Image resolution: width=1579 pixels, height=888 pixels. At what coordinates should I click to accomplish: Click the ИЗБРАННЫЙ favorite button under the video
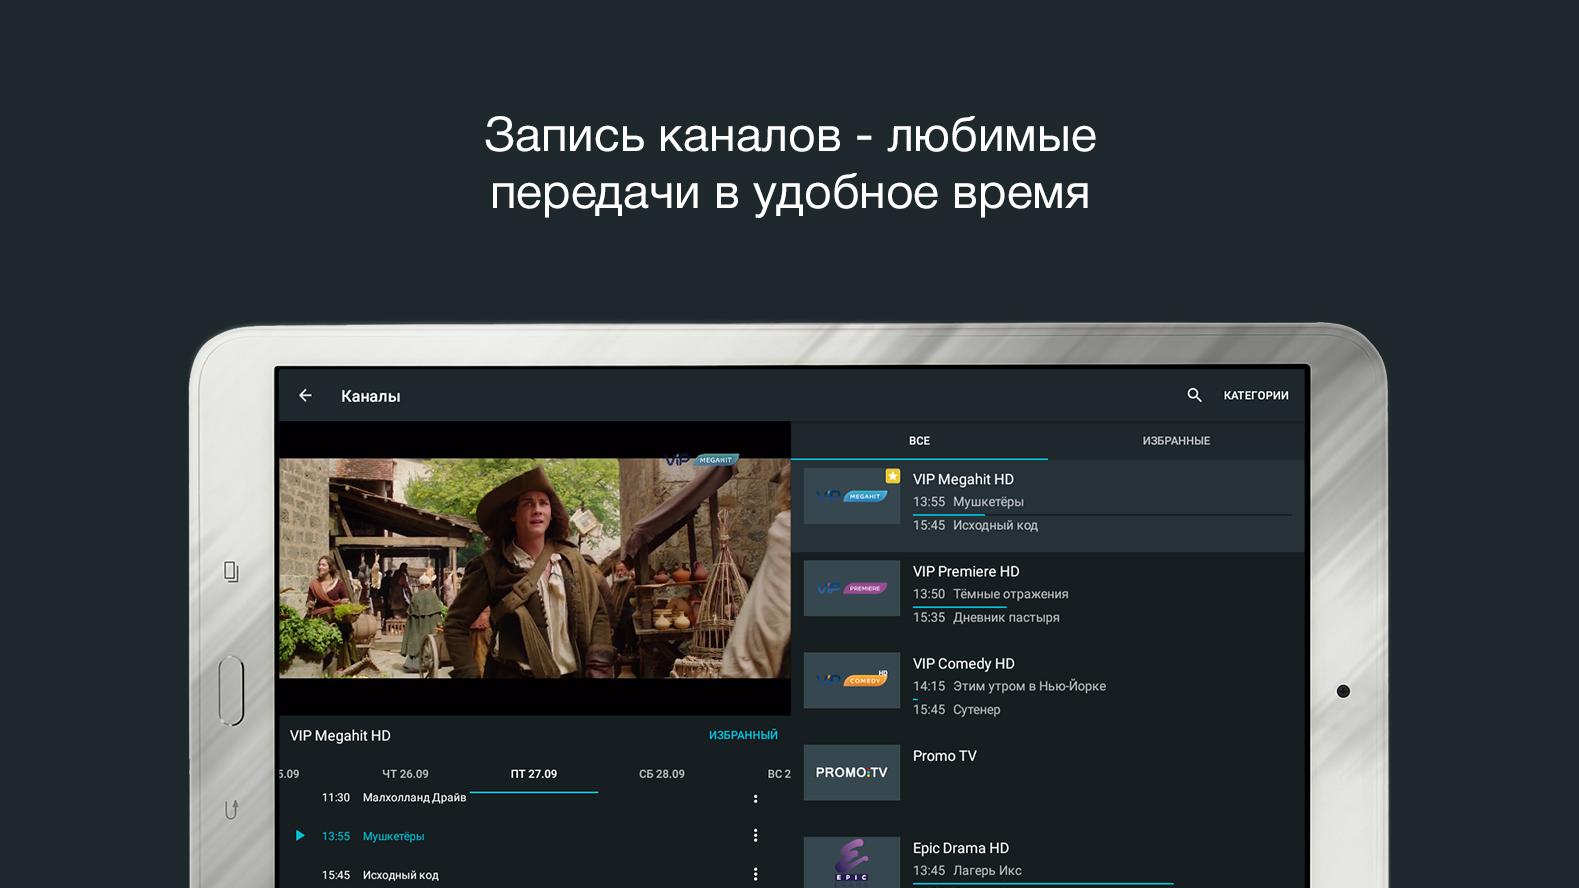(x=743, y=735)
